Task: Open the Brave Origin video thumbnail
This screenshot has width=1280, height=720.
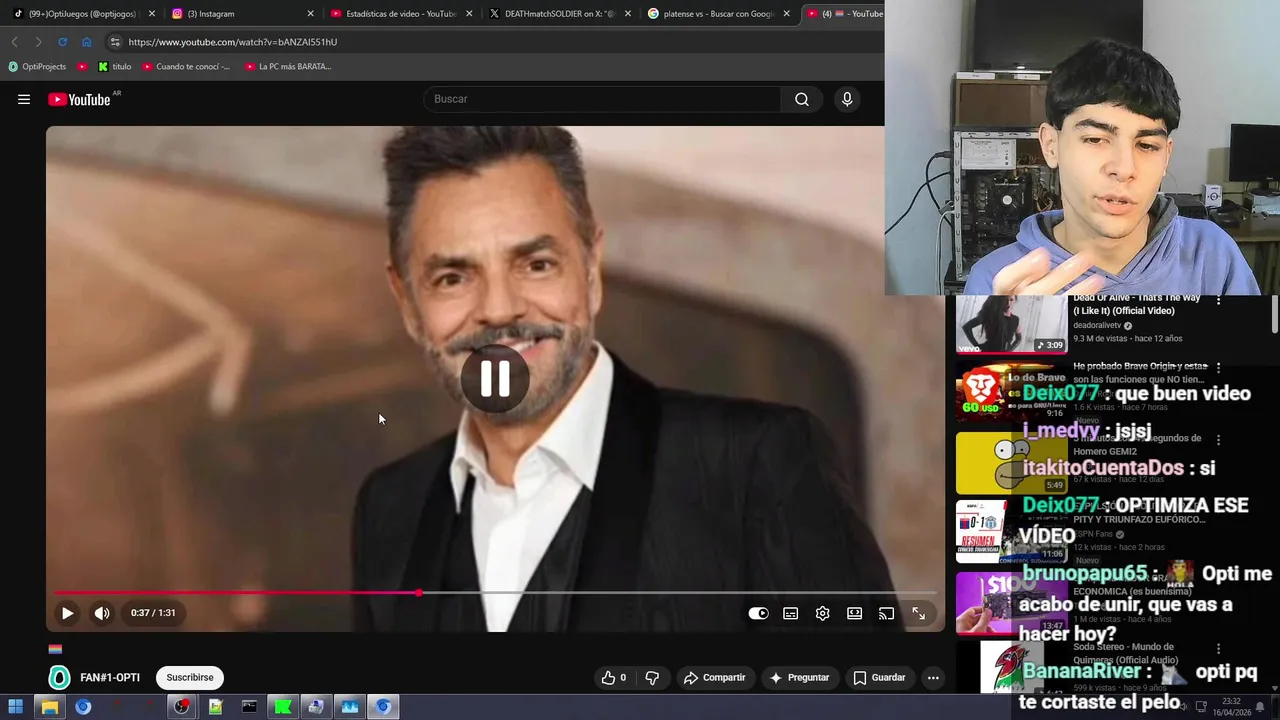Action: 1011,392
